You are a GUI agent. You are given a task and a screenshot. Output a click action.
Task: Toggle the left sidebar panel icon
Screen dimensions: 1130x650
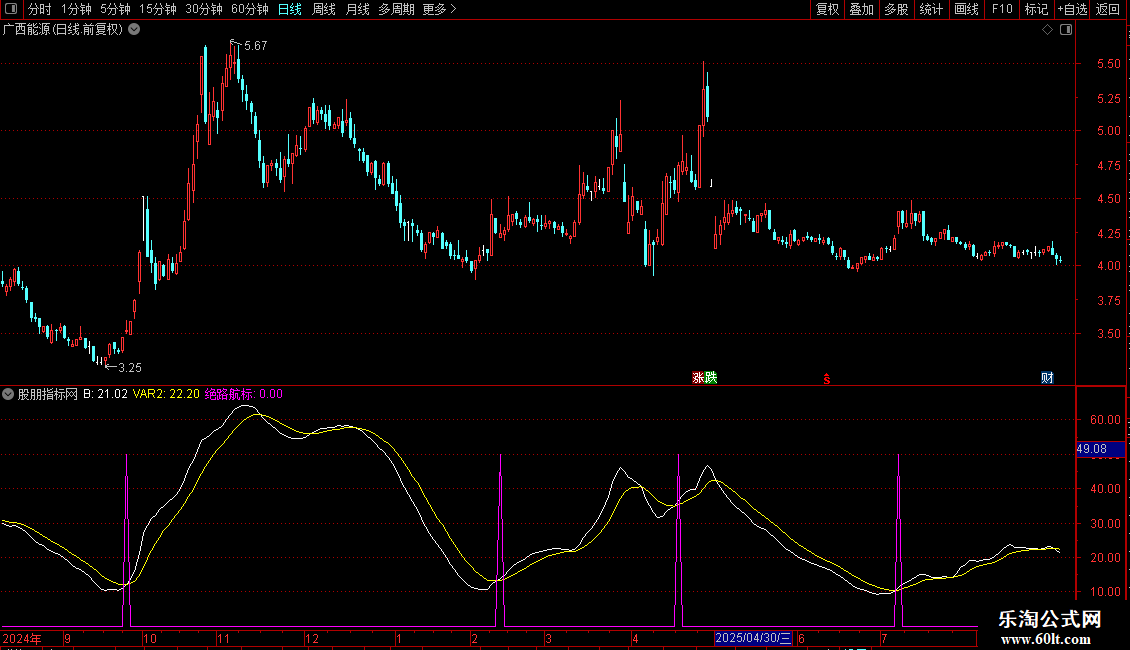[x=11, y=10]
